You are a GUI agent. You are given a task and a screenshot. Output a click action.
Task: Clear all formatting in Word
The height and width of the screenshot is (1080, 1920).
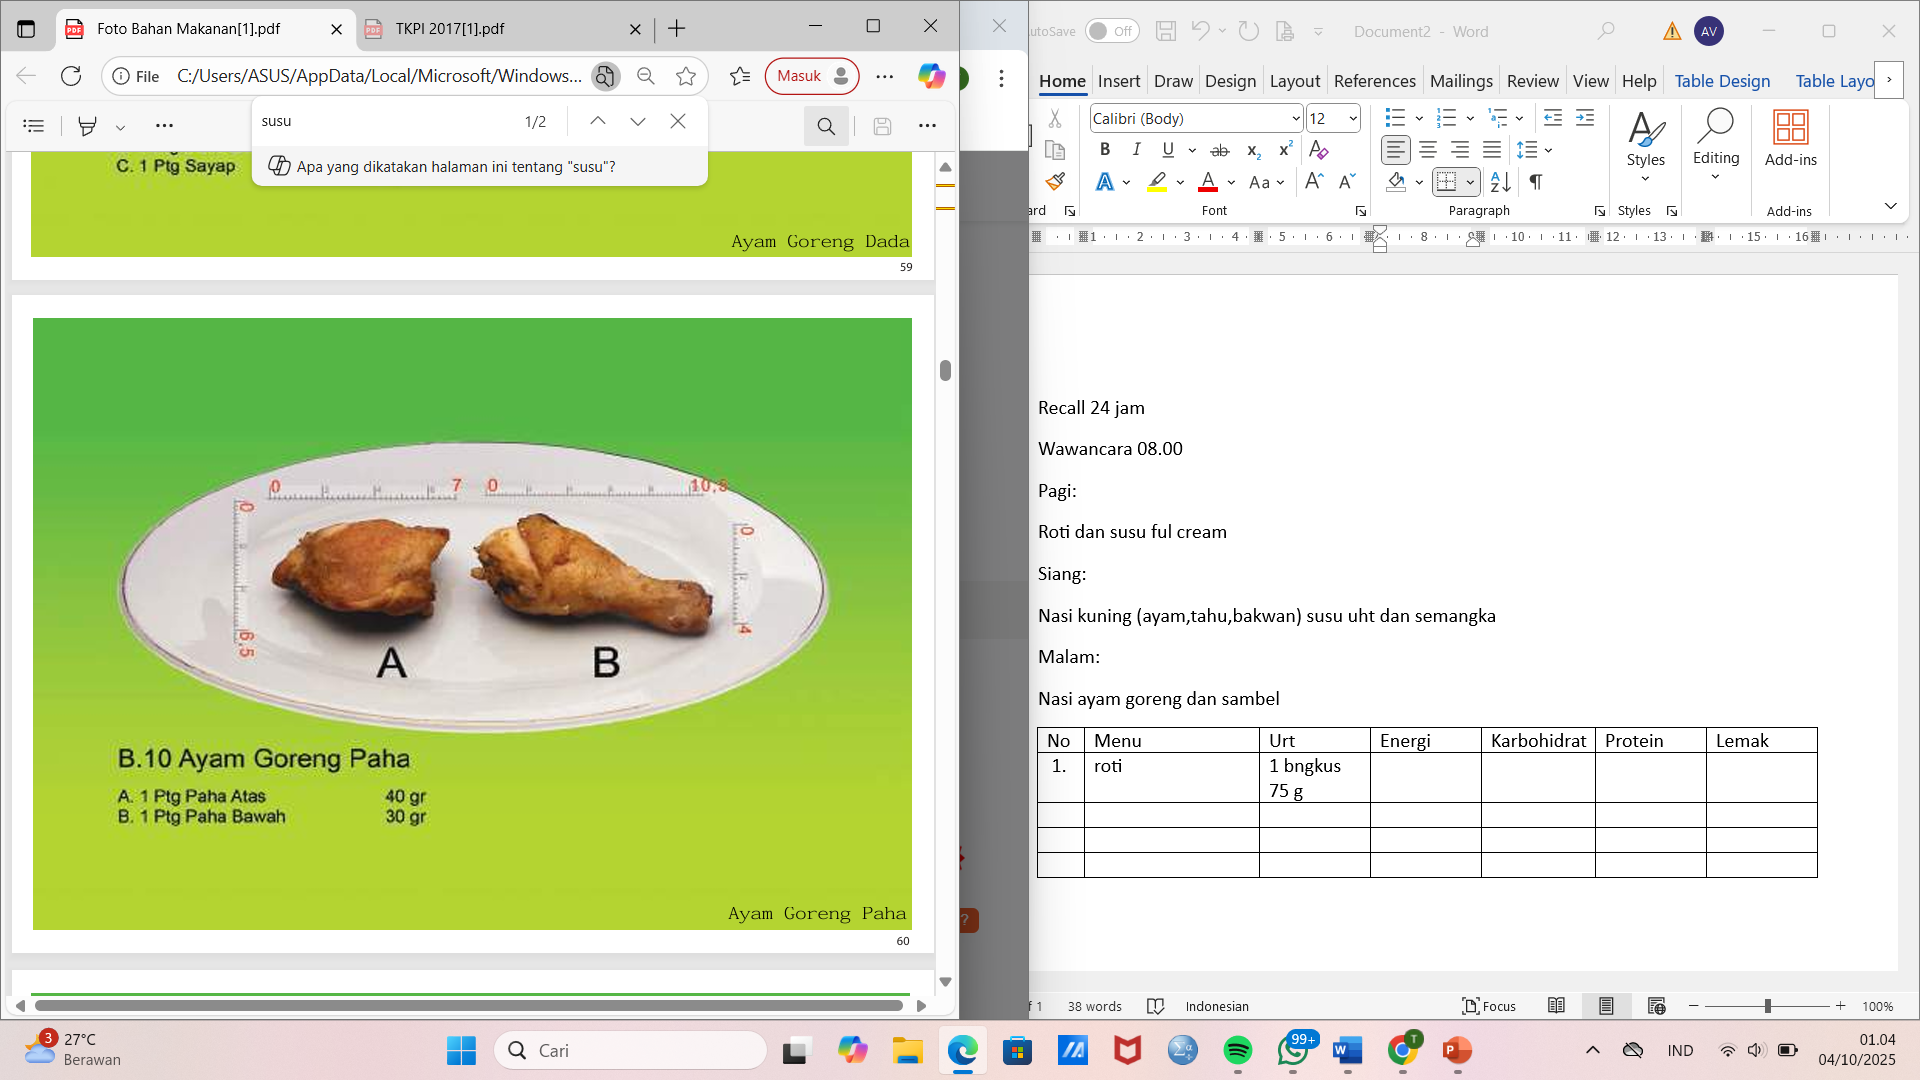(x=1318, y=150)
